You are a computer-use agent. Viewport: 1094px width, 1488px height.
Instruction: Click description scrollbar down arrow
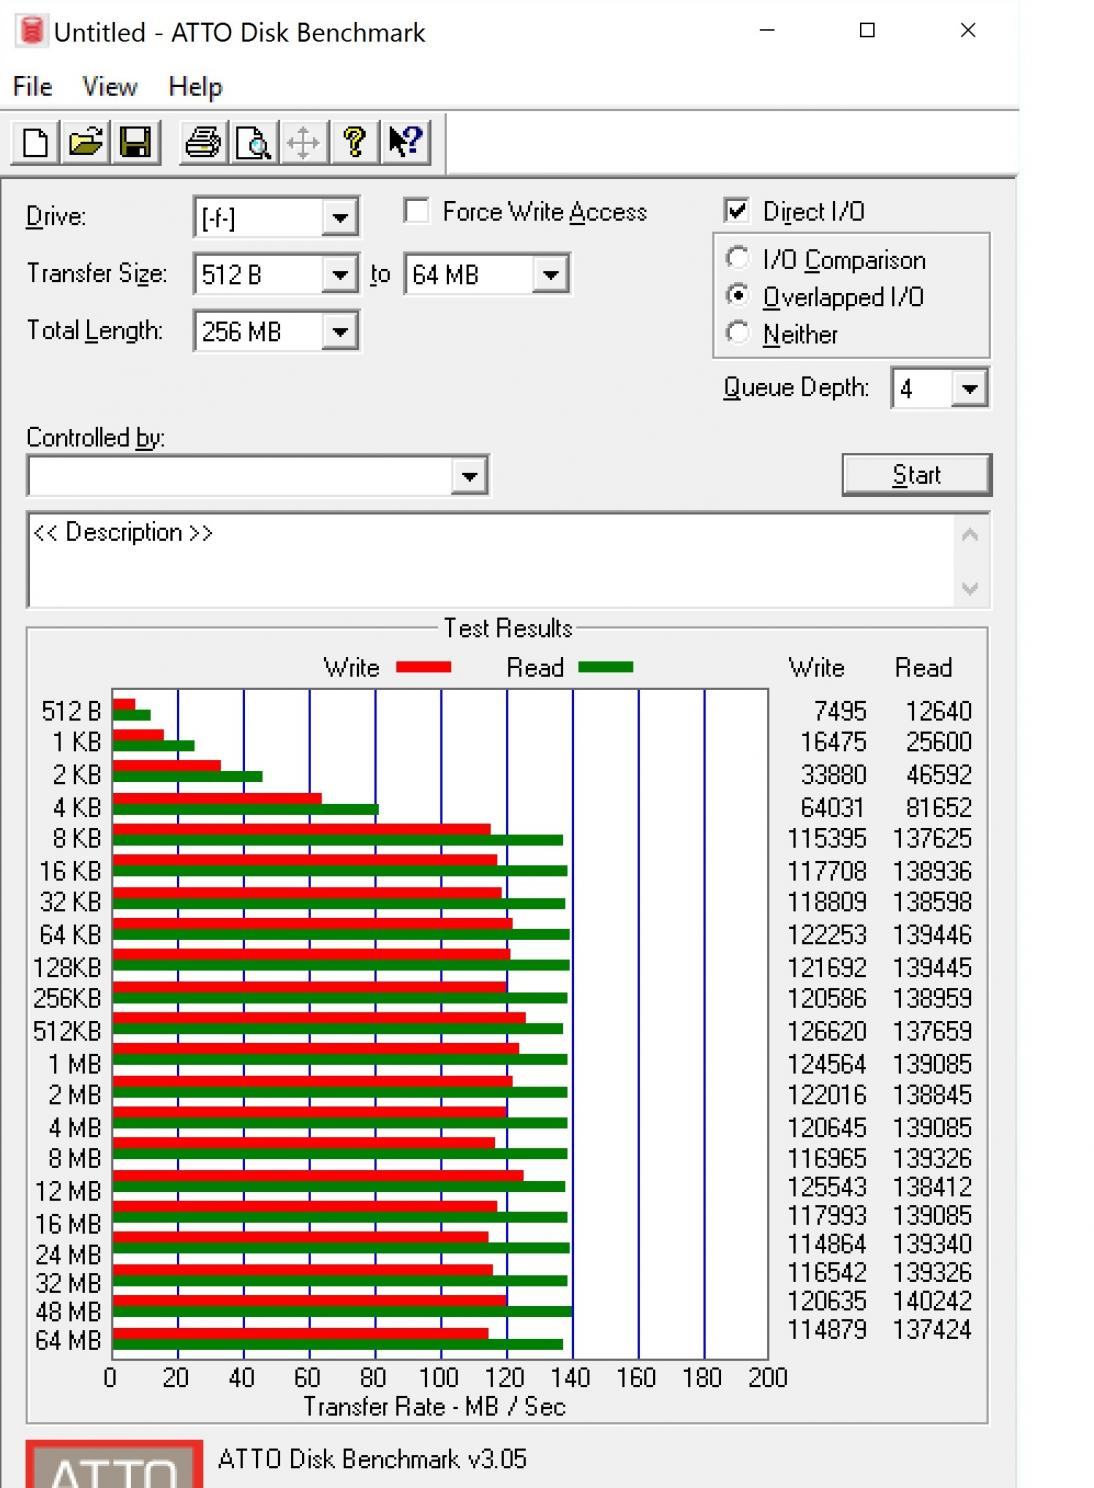click(x=969, y=588)
